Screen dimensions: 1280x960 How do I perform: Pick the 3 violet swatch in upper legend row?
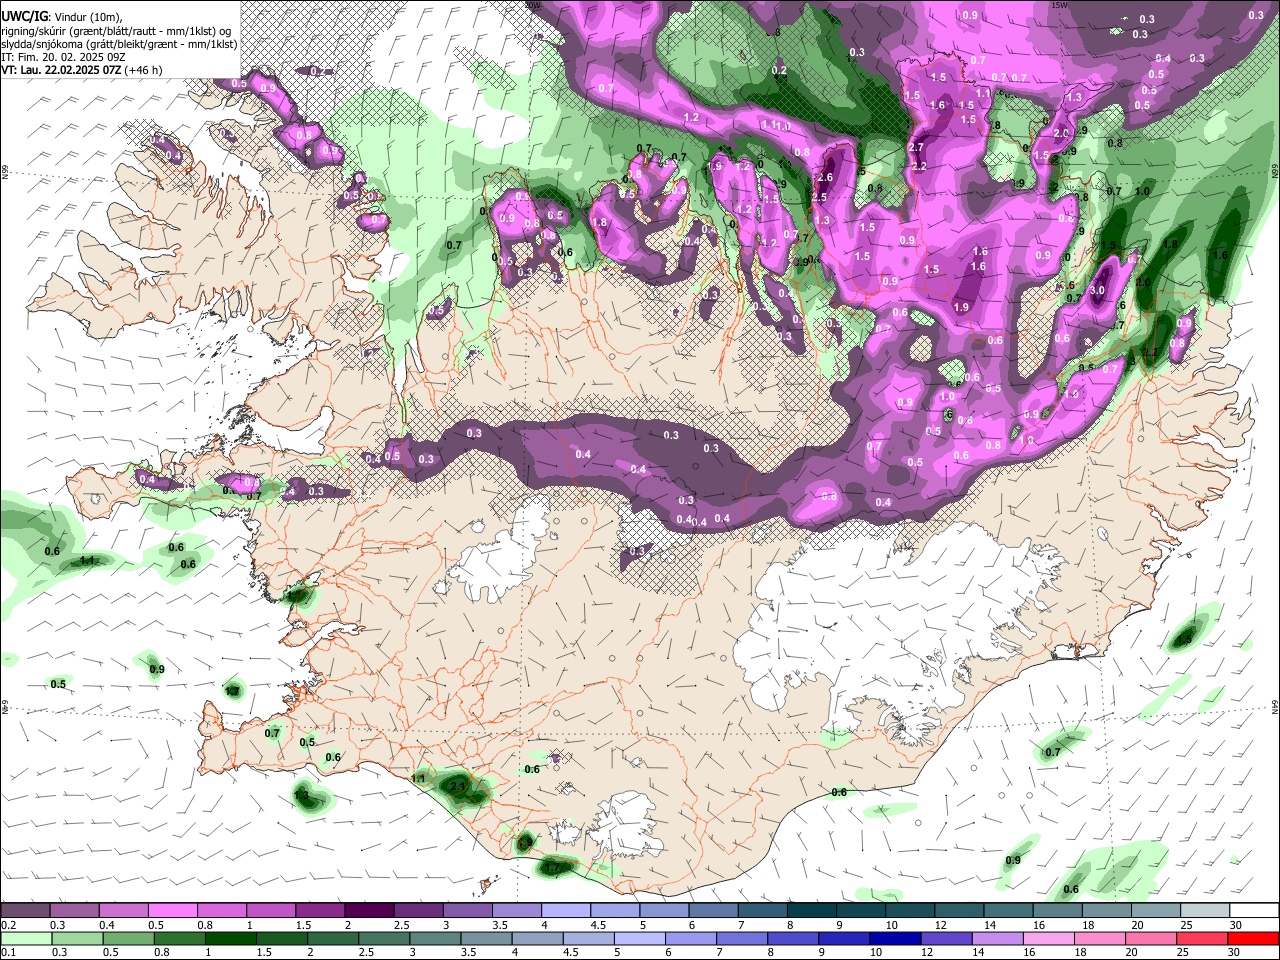pos(467,911)
